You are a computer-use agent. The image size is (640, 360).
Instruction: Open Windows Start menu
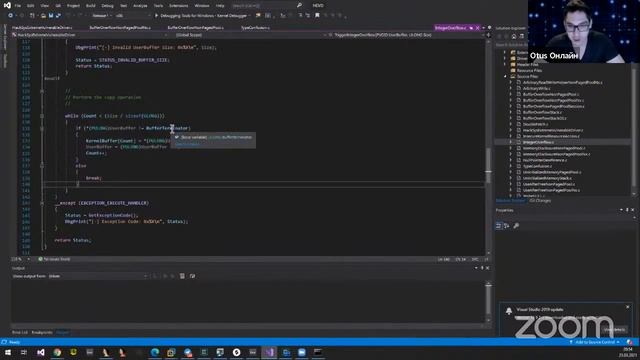[x=8, y=352]
